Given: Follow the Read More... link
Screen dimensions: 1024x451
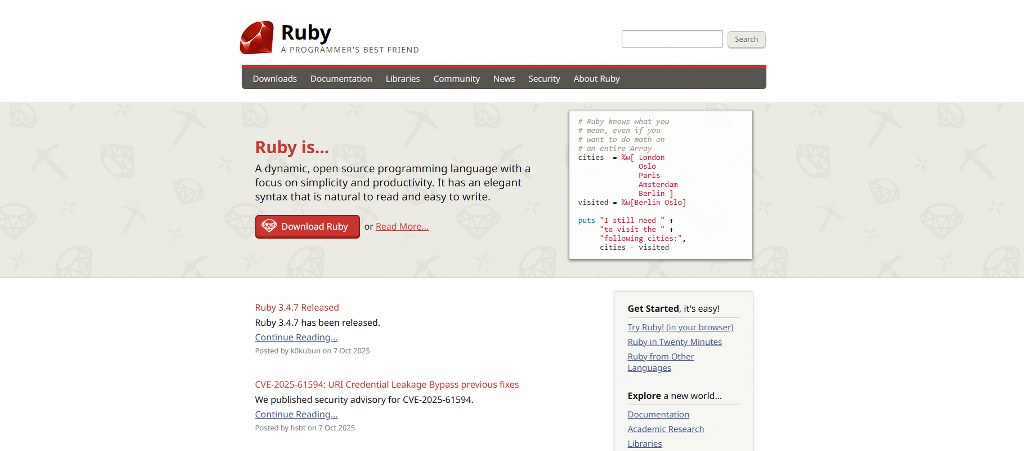Looking at the screenshot, I should click(x=402, y=226).
